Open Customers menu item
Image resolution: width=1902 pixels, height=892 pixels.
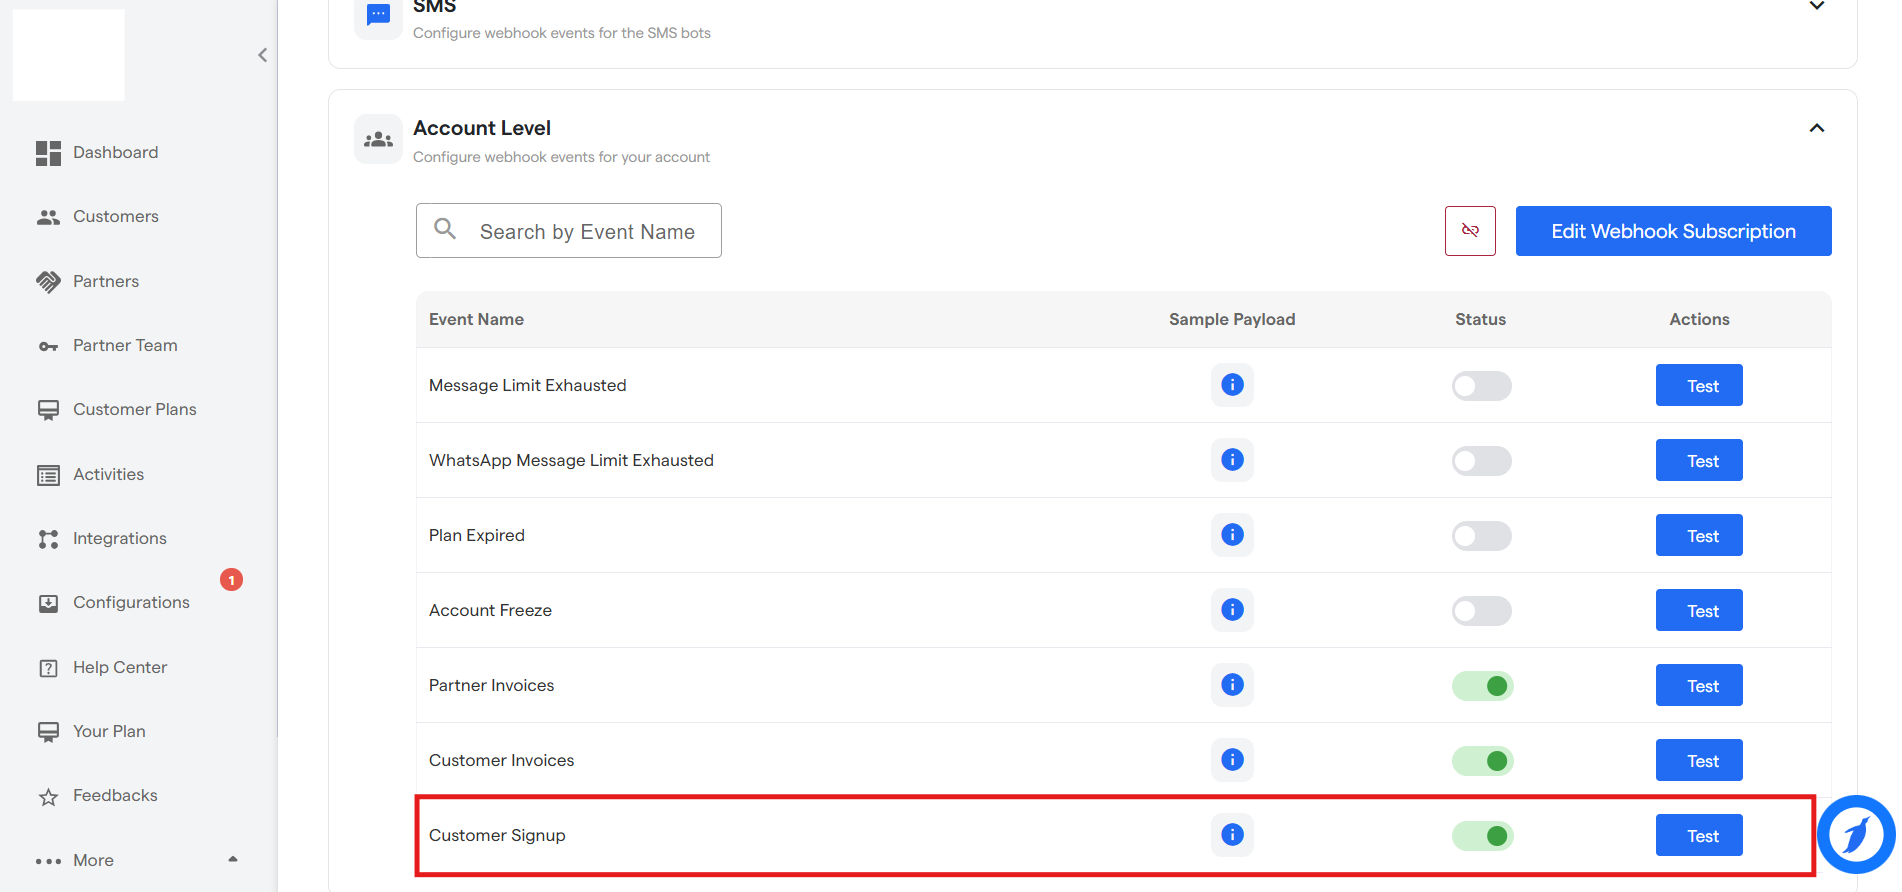116,217
